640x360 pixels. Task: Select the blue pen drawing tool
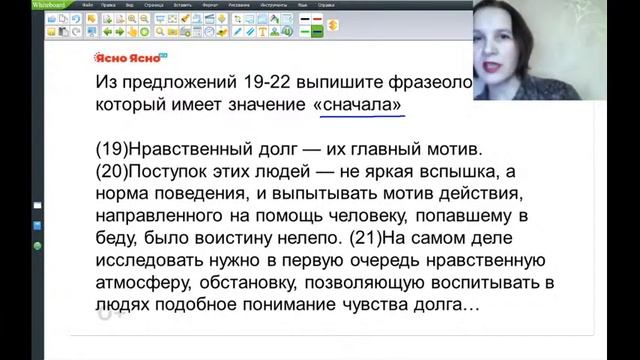(237, 31)
